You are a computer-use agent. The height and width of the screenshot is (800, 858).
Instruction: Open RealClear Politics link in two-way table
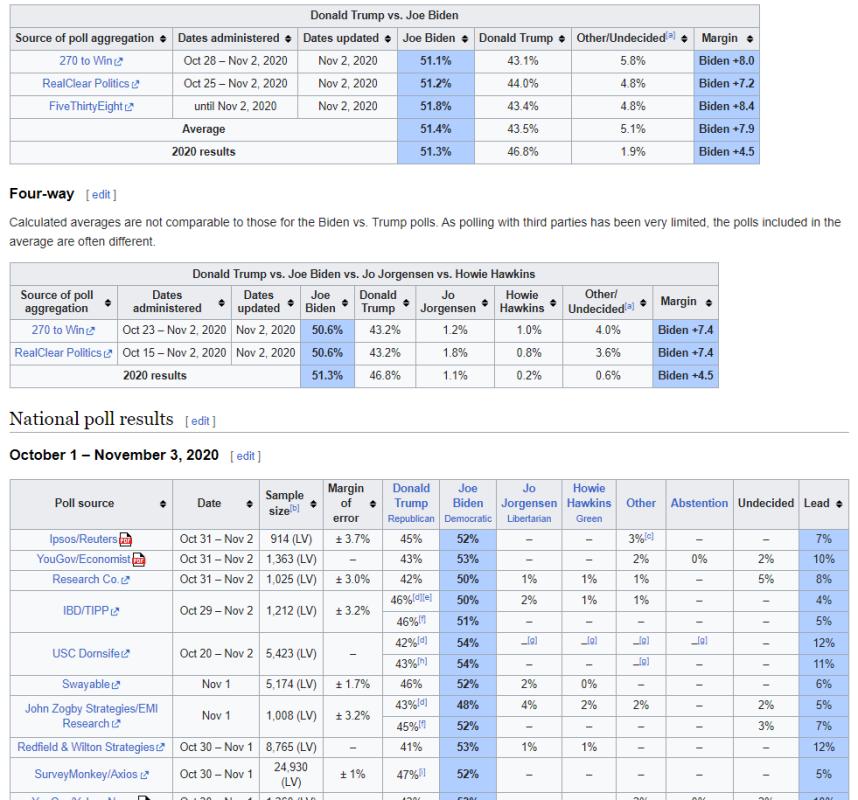coord(91,84)
